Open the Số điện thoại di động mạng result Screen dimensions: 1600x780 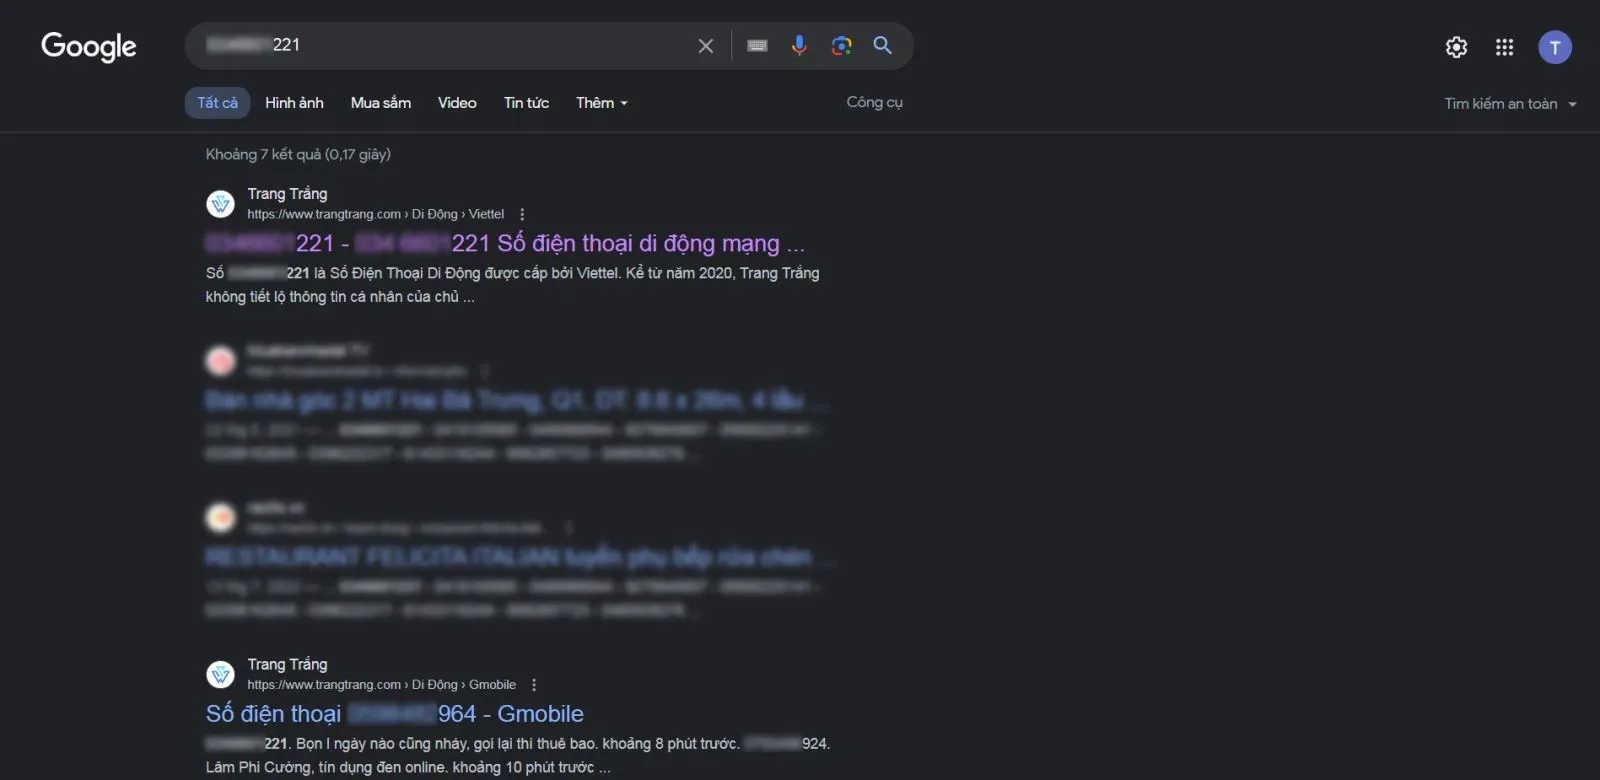pos(505,243)
